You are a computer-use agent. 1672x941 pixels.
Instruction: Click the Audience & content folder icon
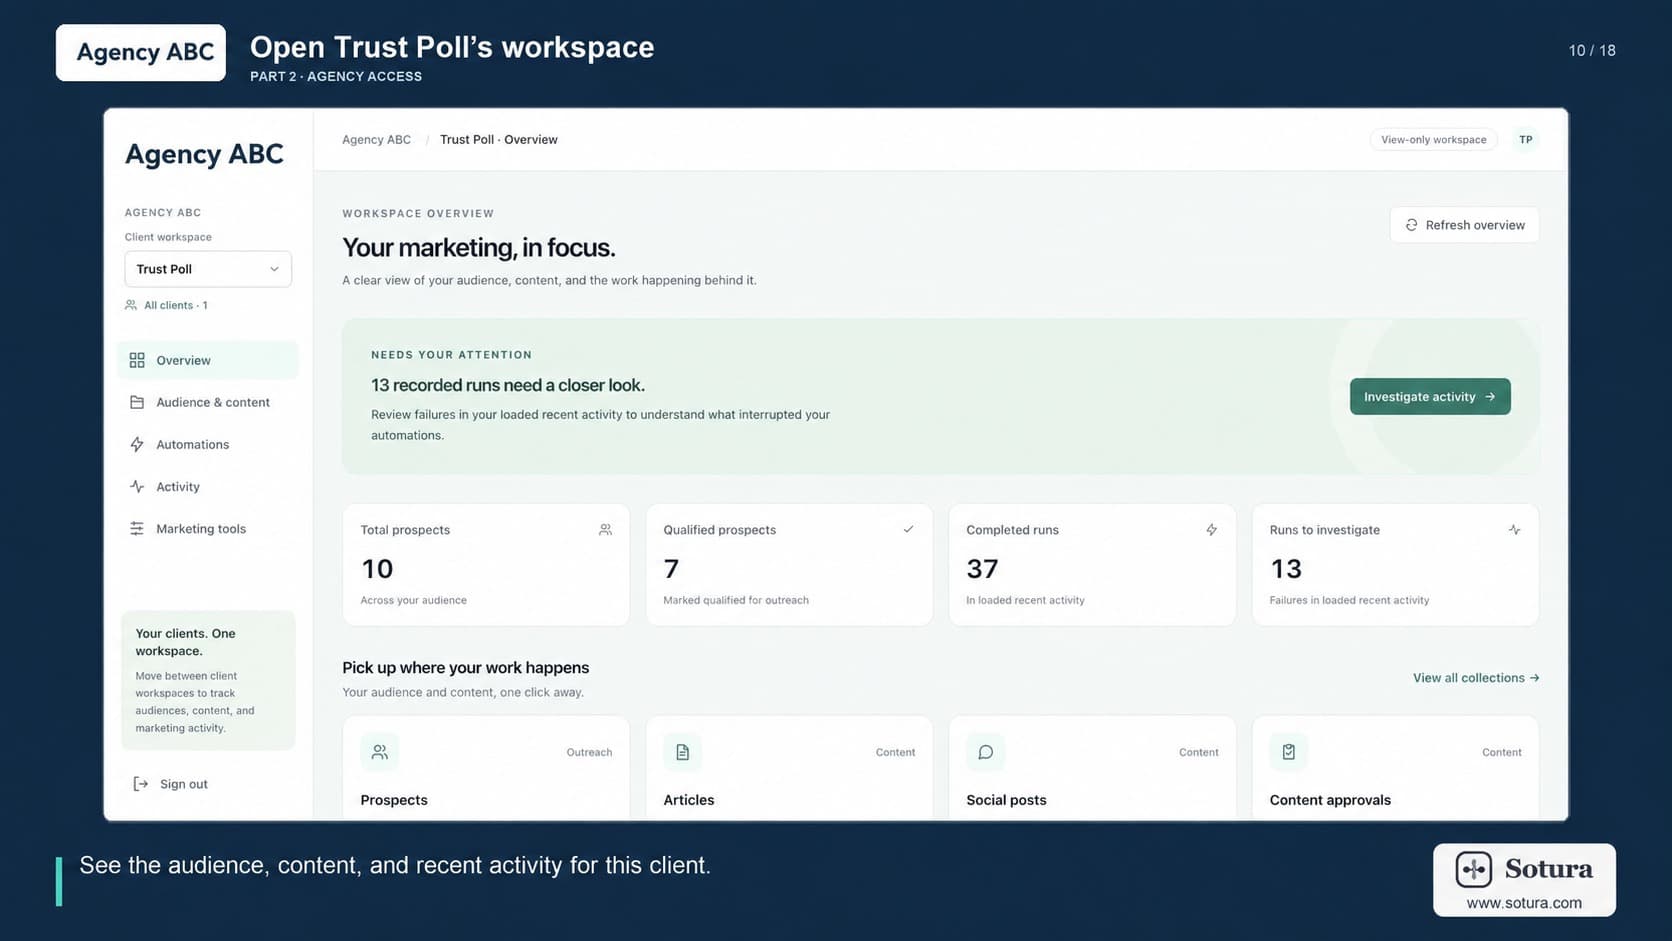tap(137, 402)
